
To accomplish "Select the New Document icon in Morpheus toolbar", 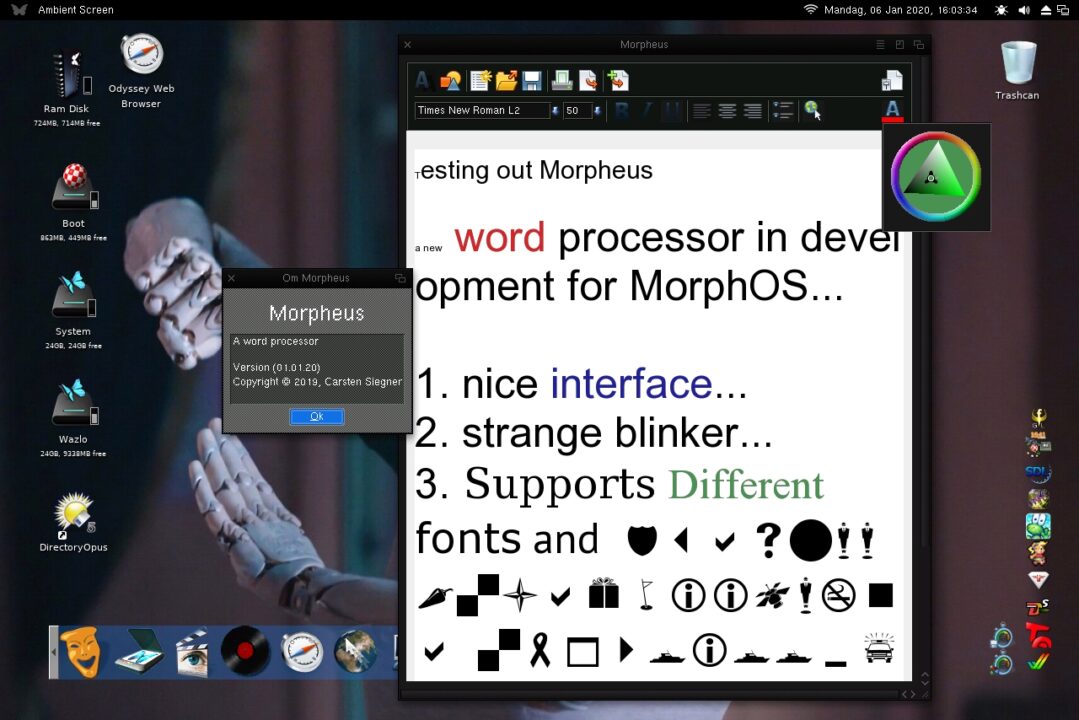I will 479,80.
